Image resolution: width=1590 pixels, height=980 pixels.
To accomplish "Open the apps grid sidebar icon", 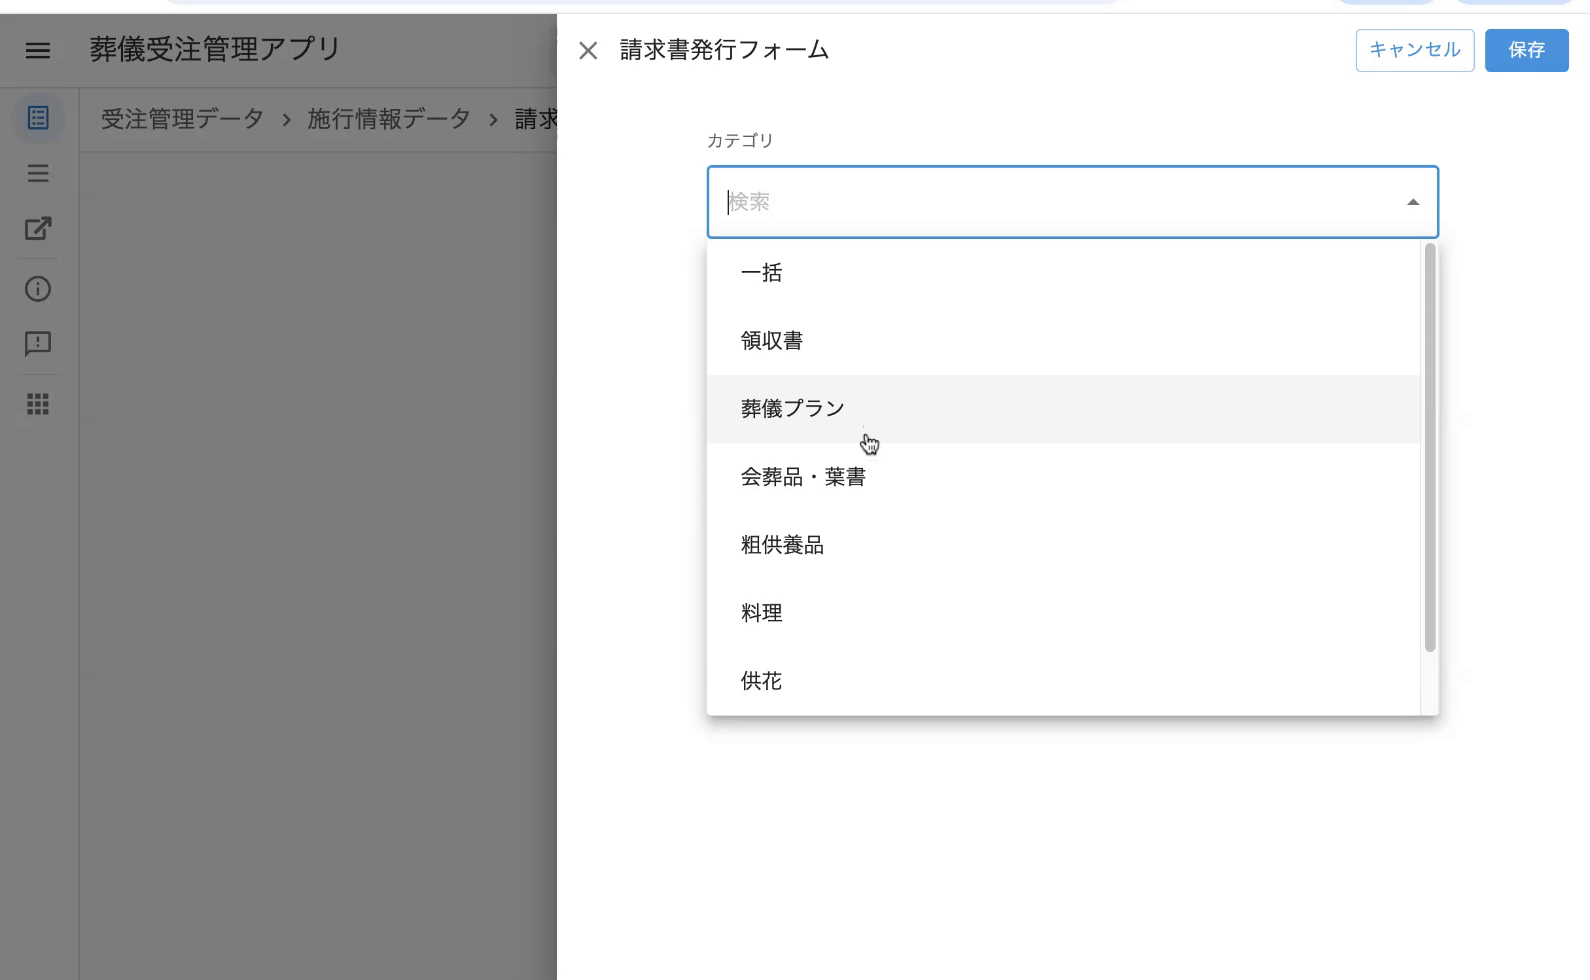I will [x=38, y=404].
